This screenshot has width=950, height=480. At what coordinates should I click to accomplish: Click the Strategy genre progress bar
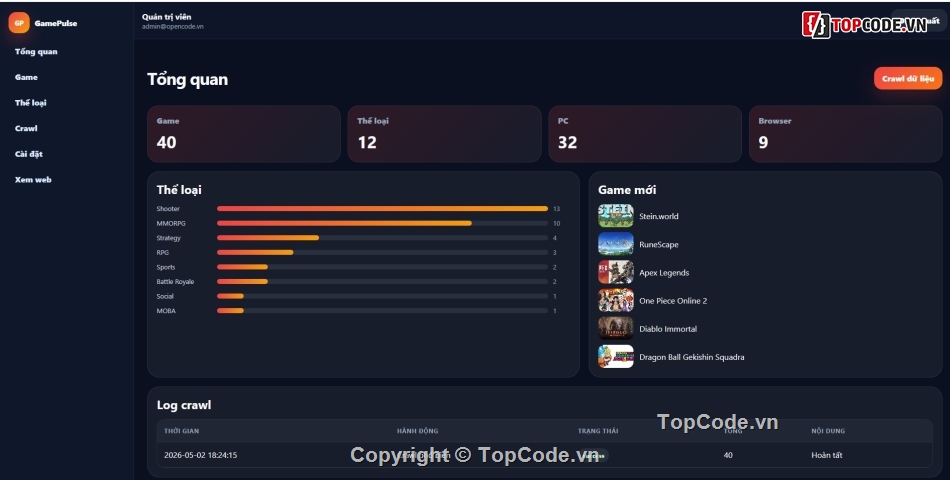[x=382, y=238]
